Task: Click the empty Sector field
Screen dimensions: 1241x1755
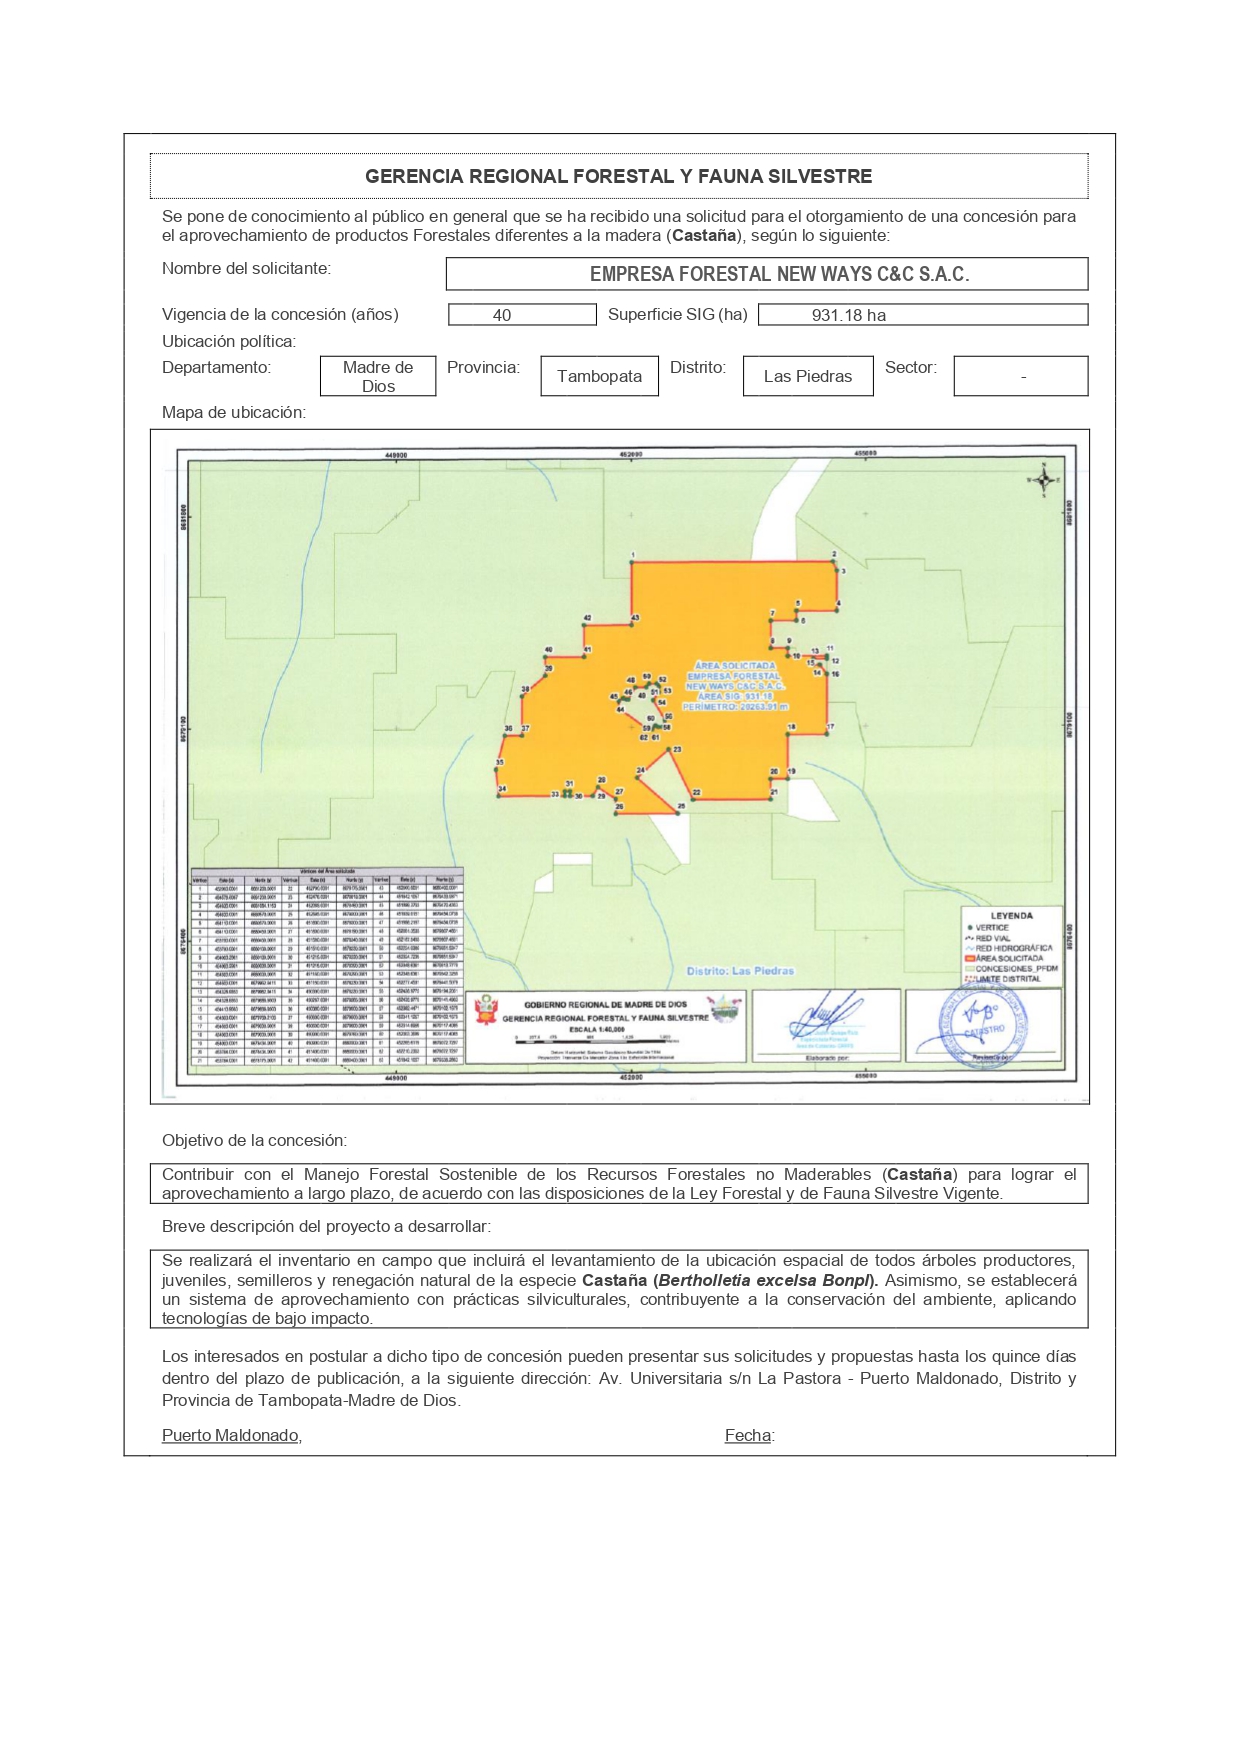Action: click(1020, 377)
